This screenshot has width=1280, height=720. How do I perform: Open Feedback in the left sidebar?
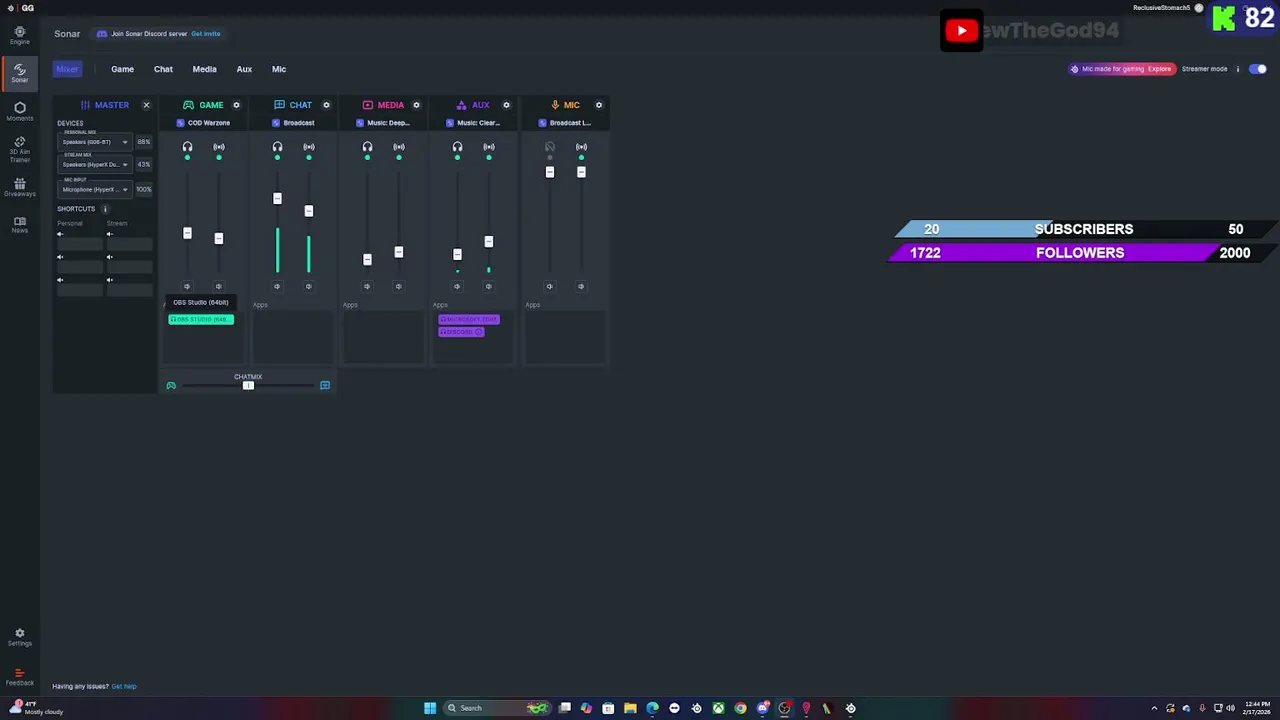(19, 677)
